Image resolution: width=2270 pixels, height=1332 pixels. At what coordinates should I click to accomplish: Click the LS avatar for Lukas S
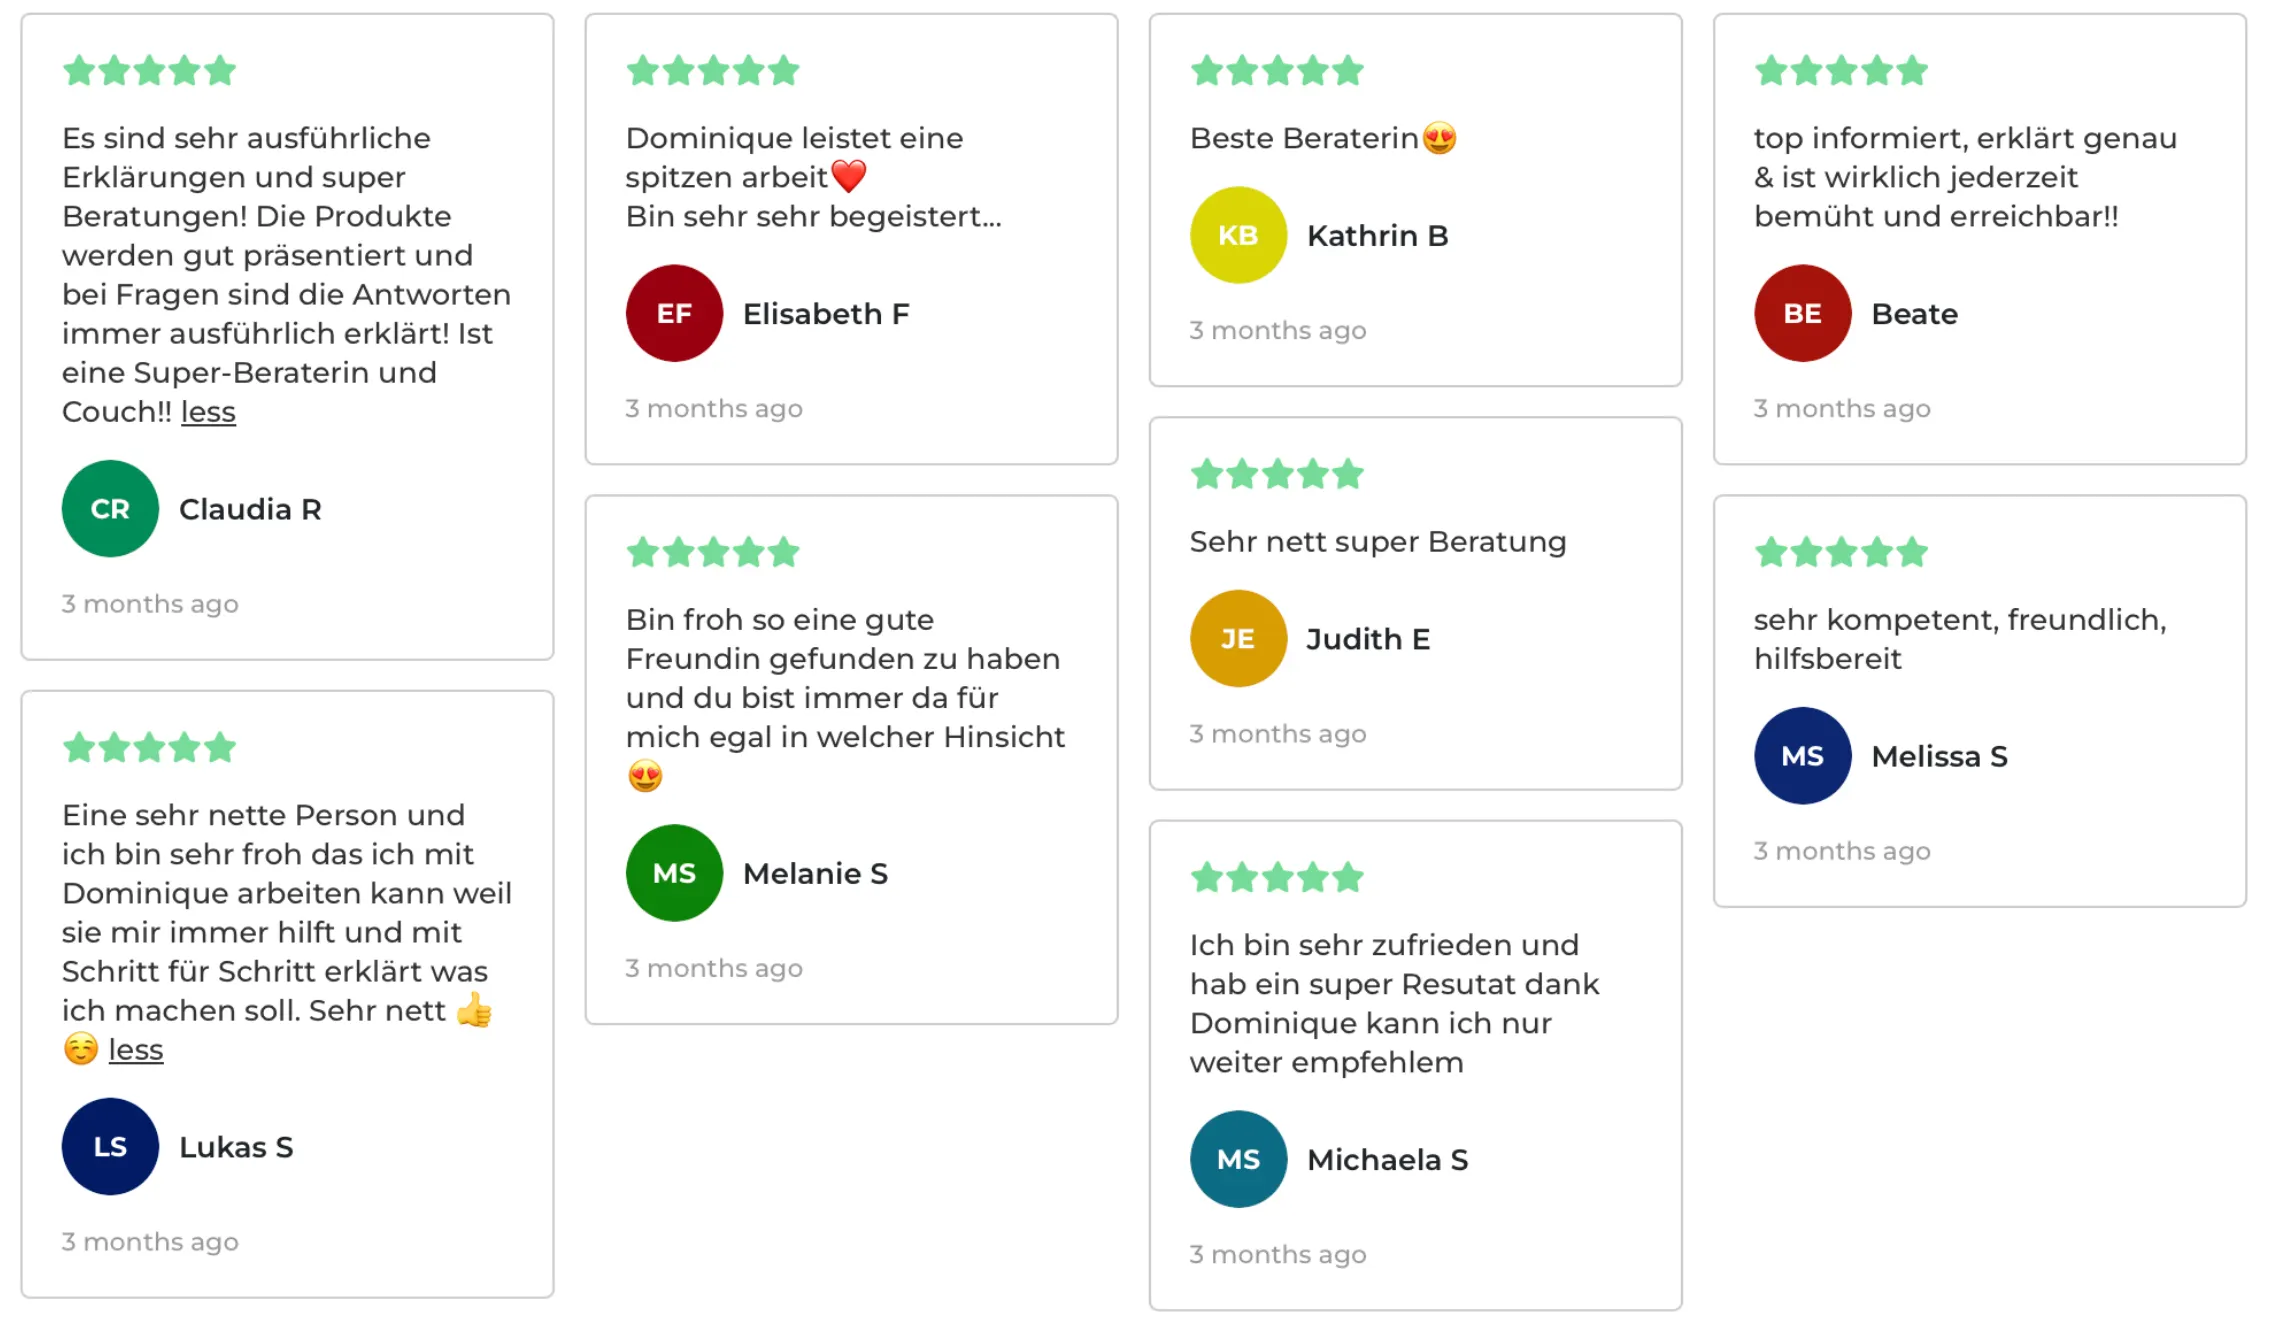[110, 1147]
